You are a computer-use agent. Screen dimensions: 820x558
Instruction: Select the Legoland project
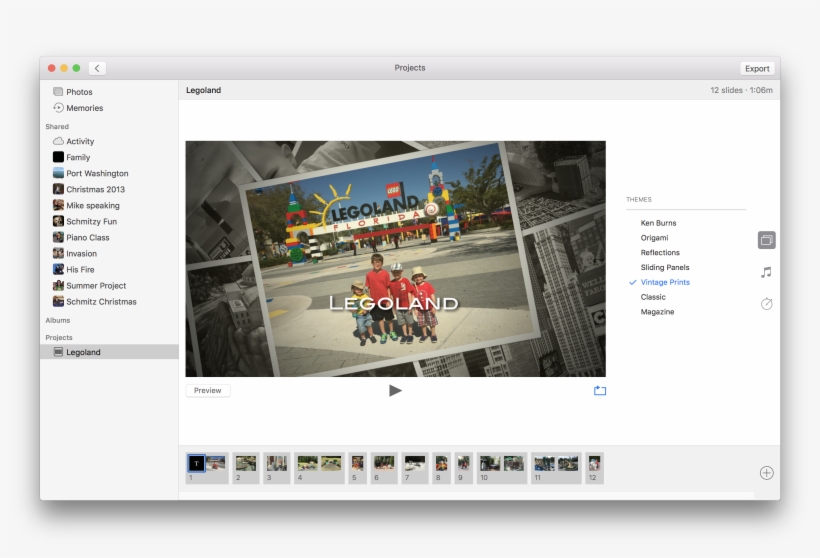click(x=109, y=352)
